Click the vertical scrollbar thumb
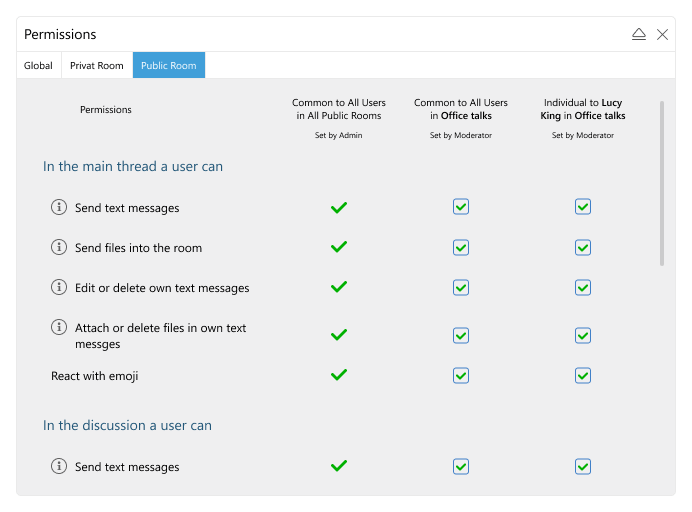The width and height of the screenshot is (692, 512). (662, 183)
